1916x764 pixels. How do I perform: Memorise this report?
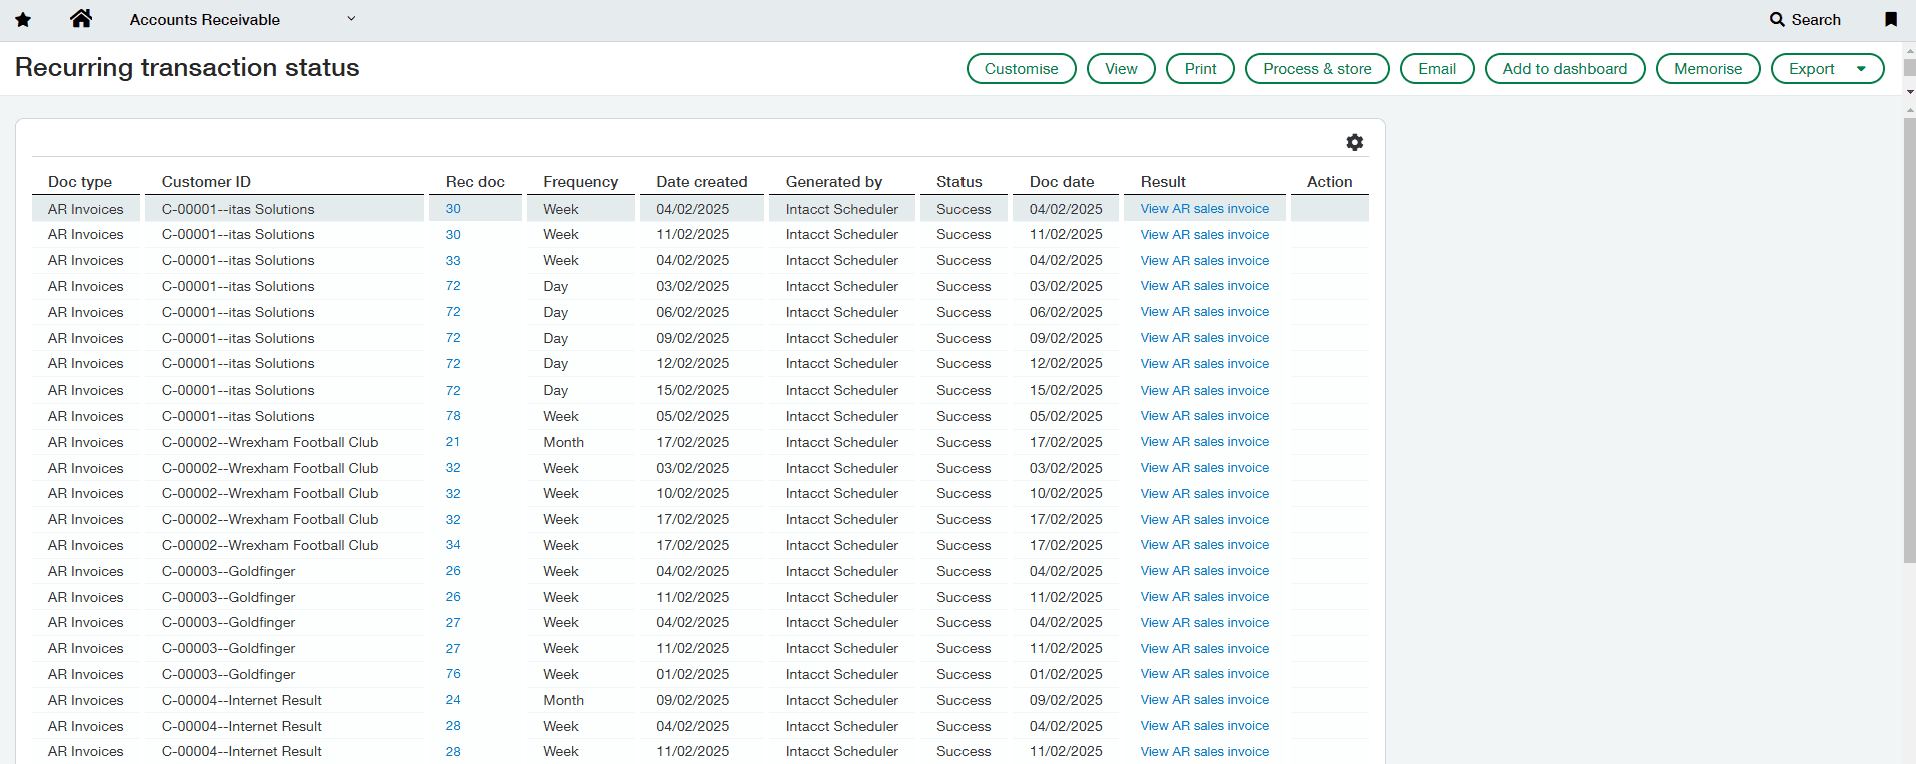point(1708,69)
